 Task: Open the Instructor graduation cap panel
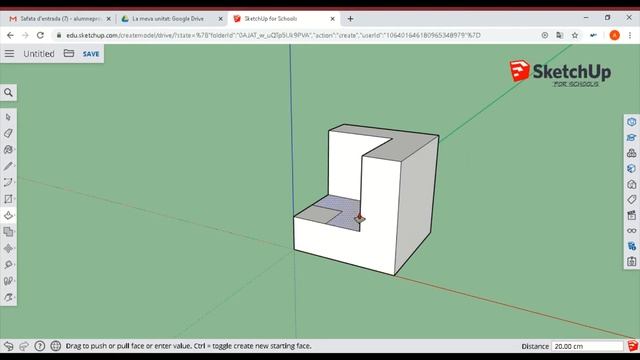point(631,138)
